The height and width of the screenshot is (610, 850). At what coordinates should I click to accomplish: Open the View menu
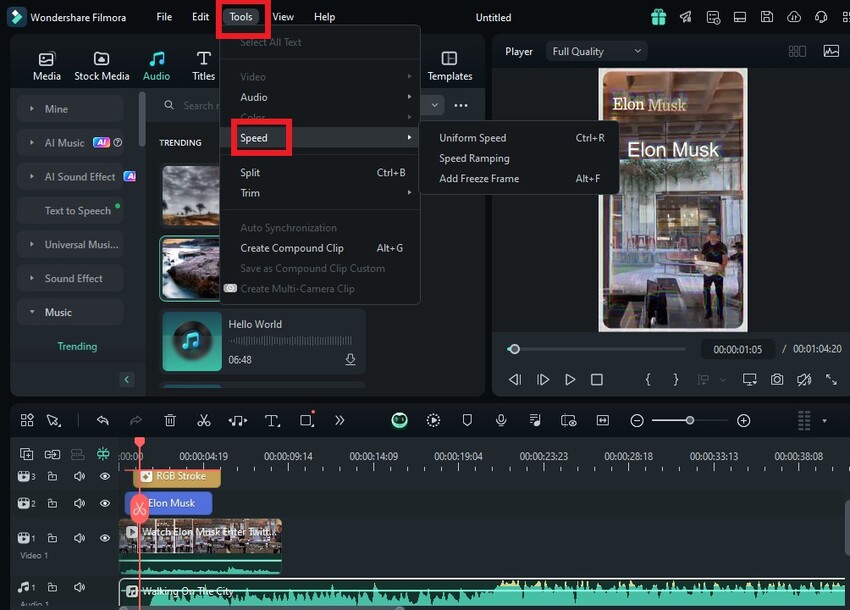[x=283, y=17]
